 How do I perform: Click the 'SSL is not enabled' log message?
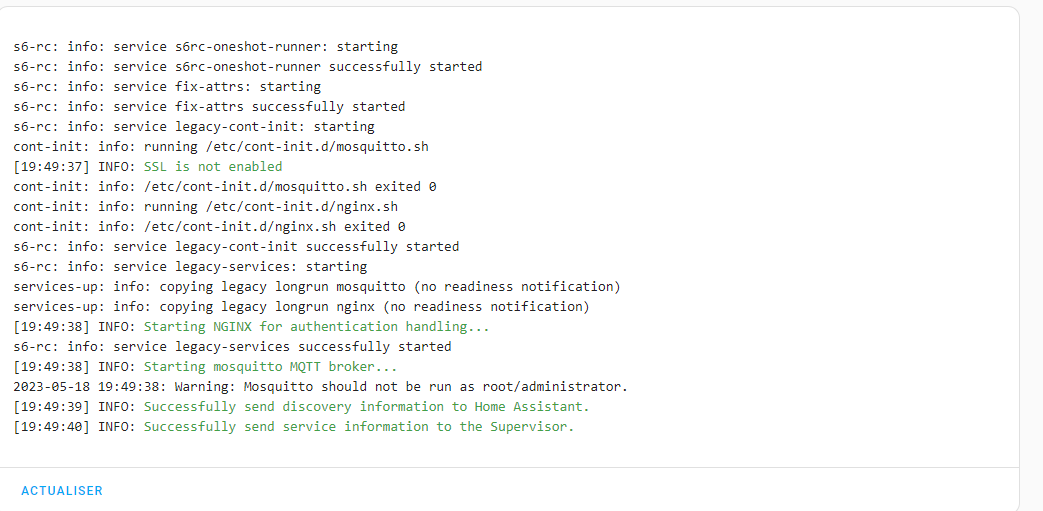213,167
